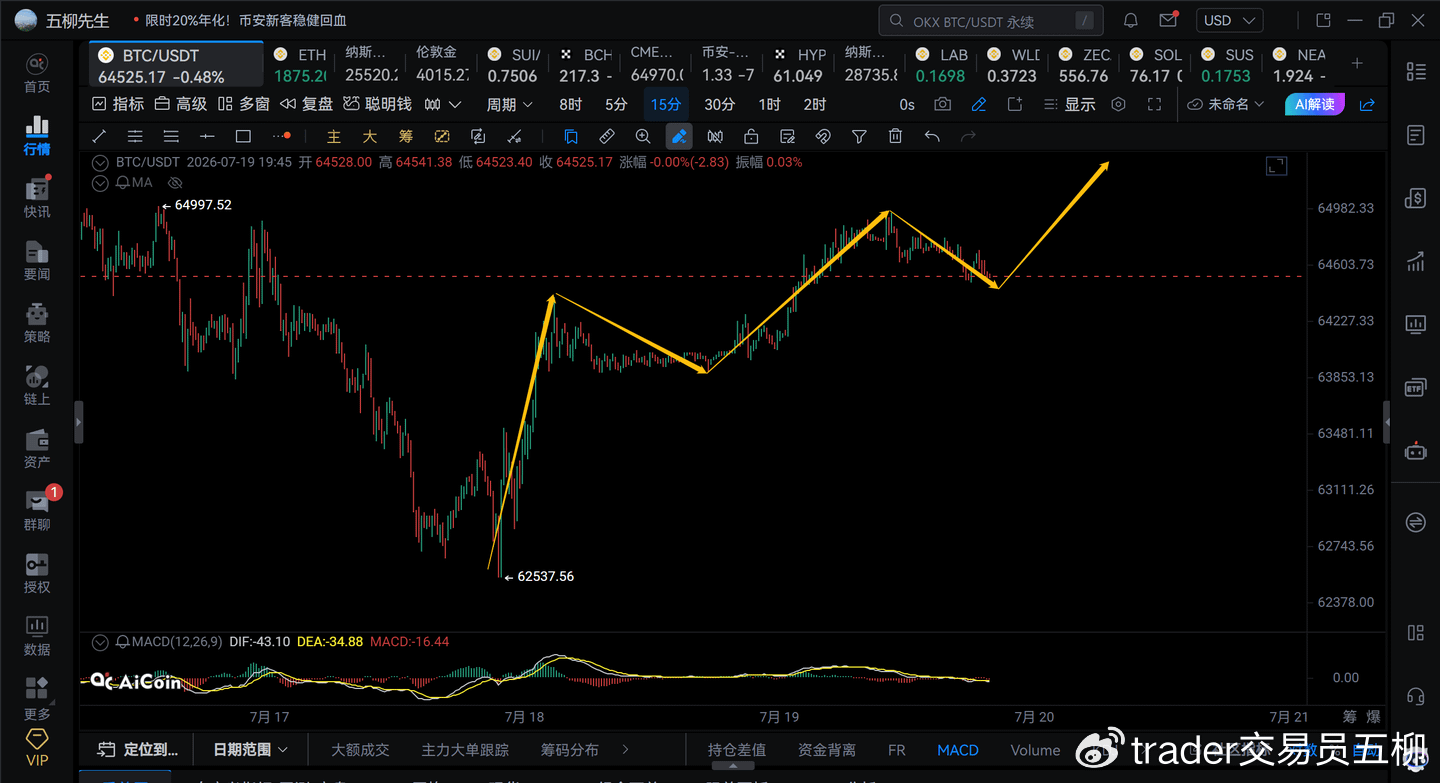Show more bottom tabs with arrow
The width and height of the screenshot is (1440, 783).
(626, 749)
